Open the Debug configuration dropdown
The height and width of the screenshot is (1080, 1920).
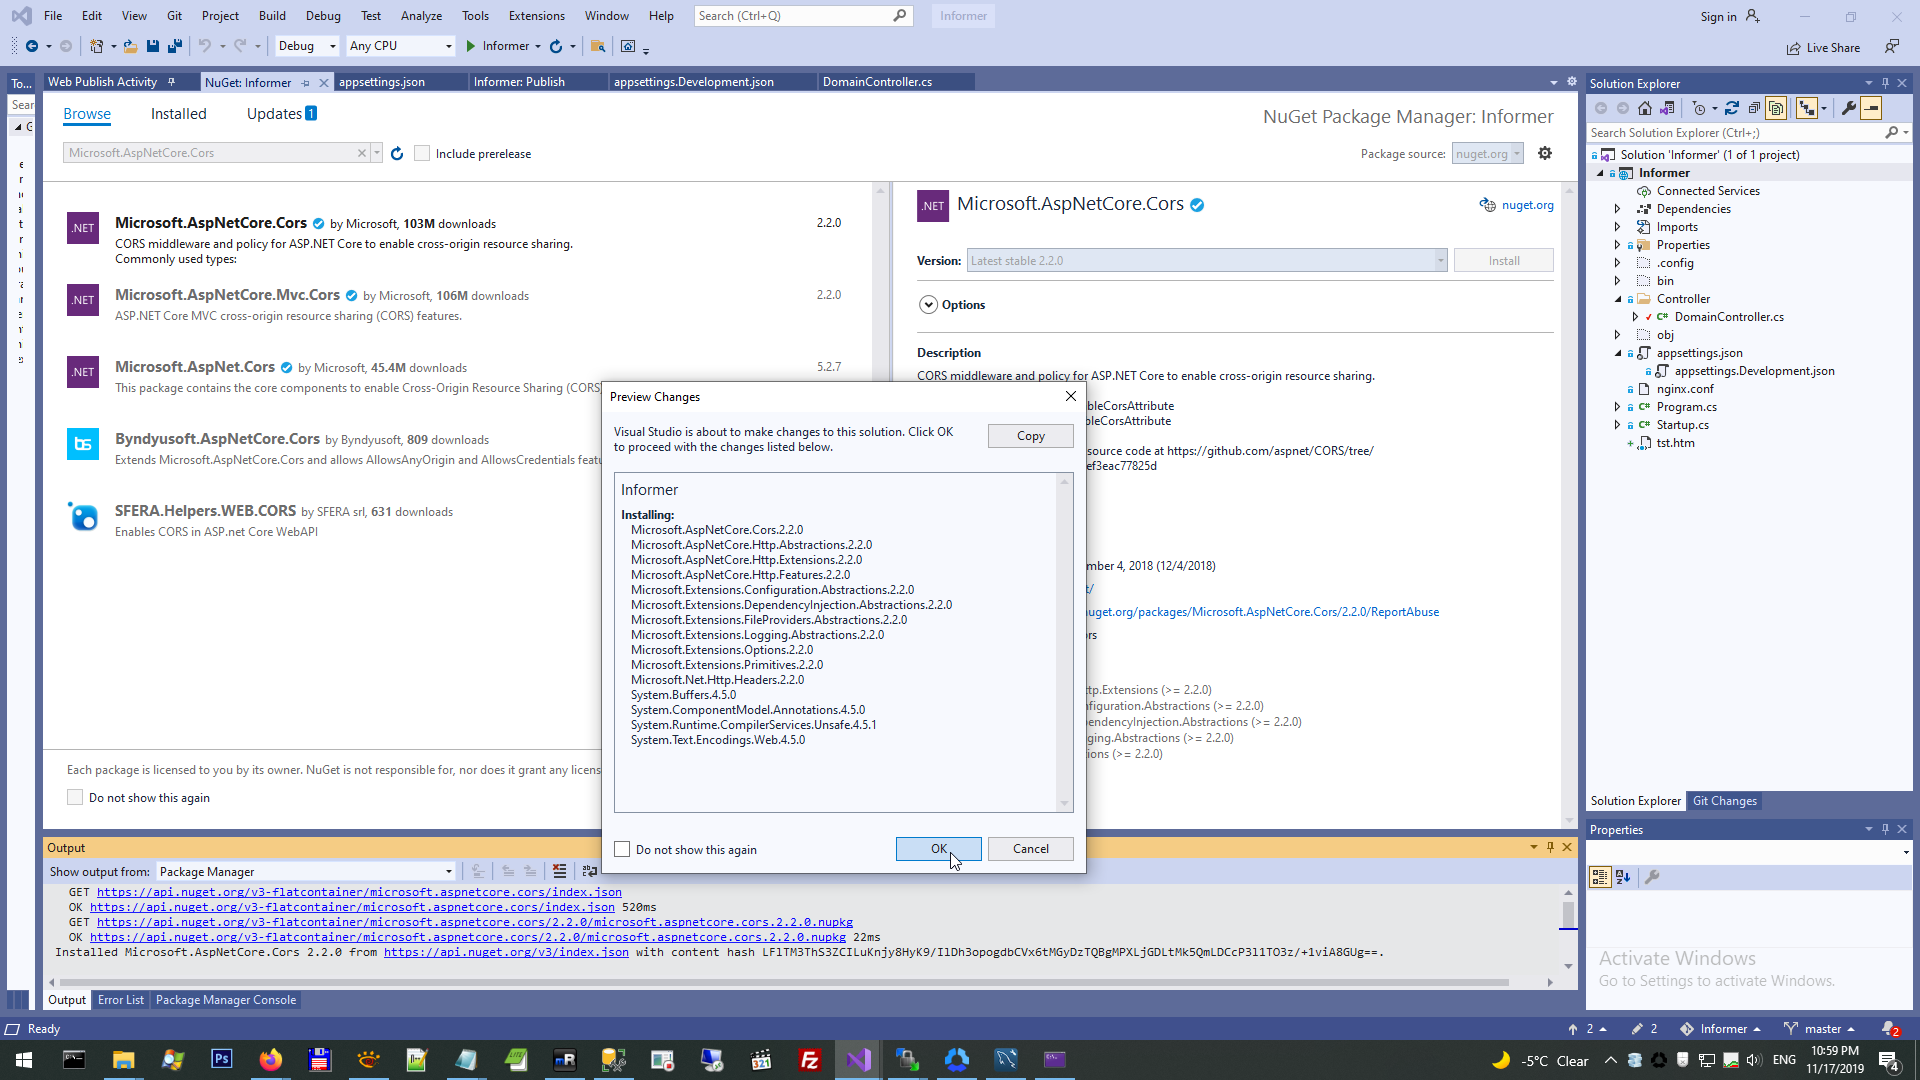(x=307, y=46)
